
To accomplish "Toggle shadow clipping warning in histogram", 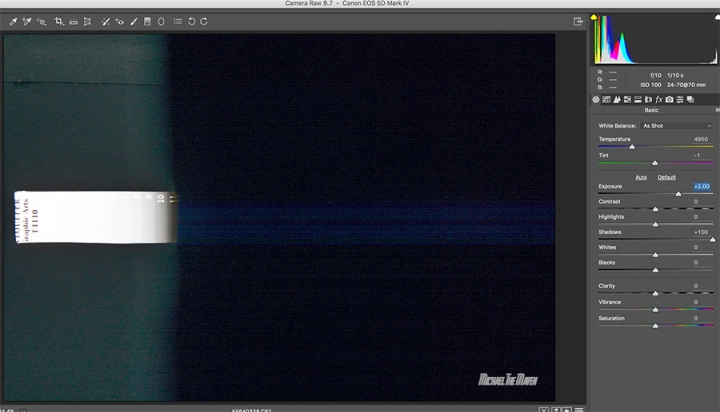I will [x=594, y=17].
